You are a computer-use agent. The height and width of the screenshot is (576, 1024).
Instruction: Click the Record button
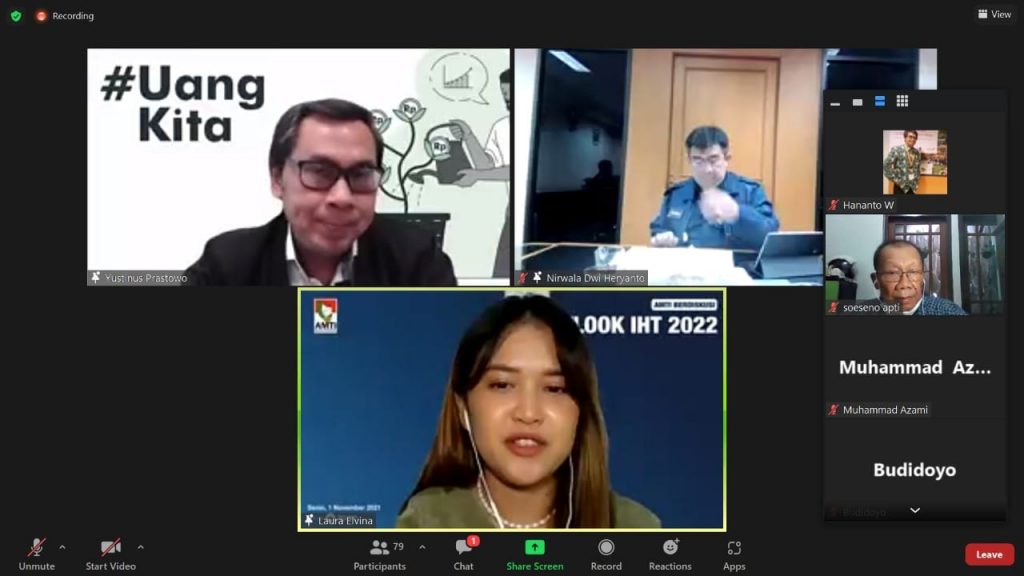point(606,554)
